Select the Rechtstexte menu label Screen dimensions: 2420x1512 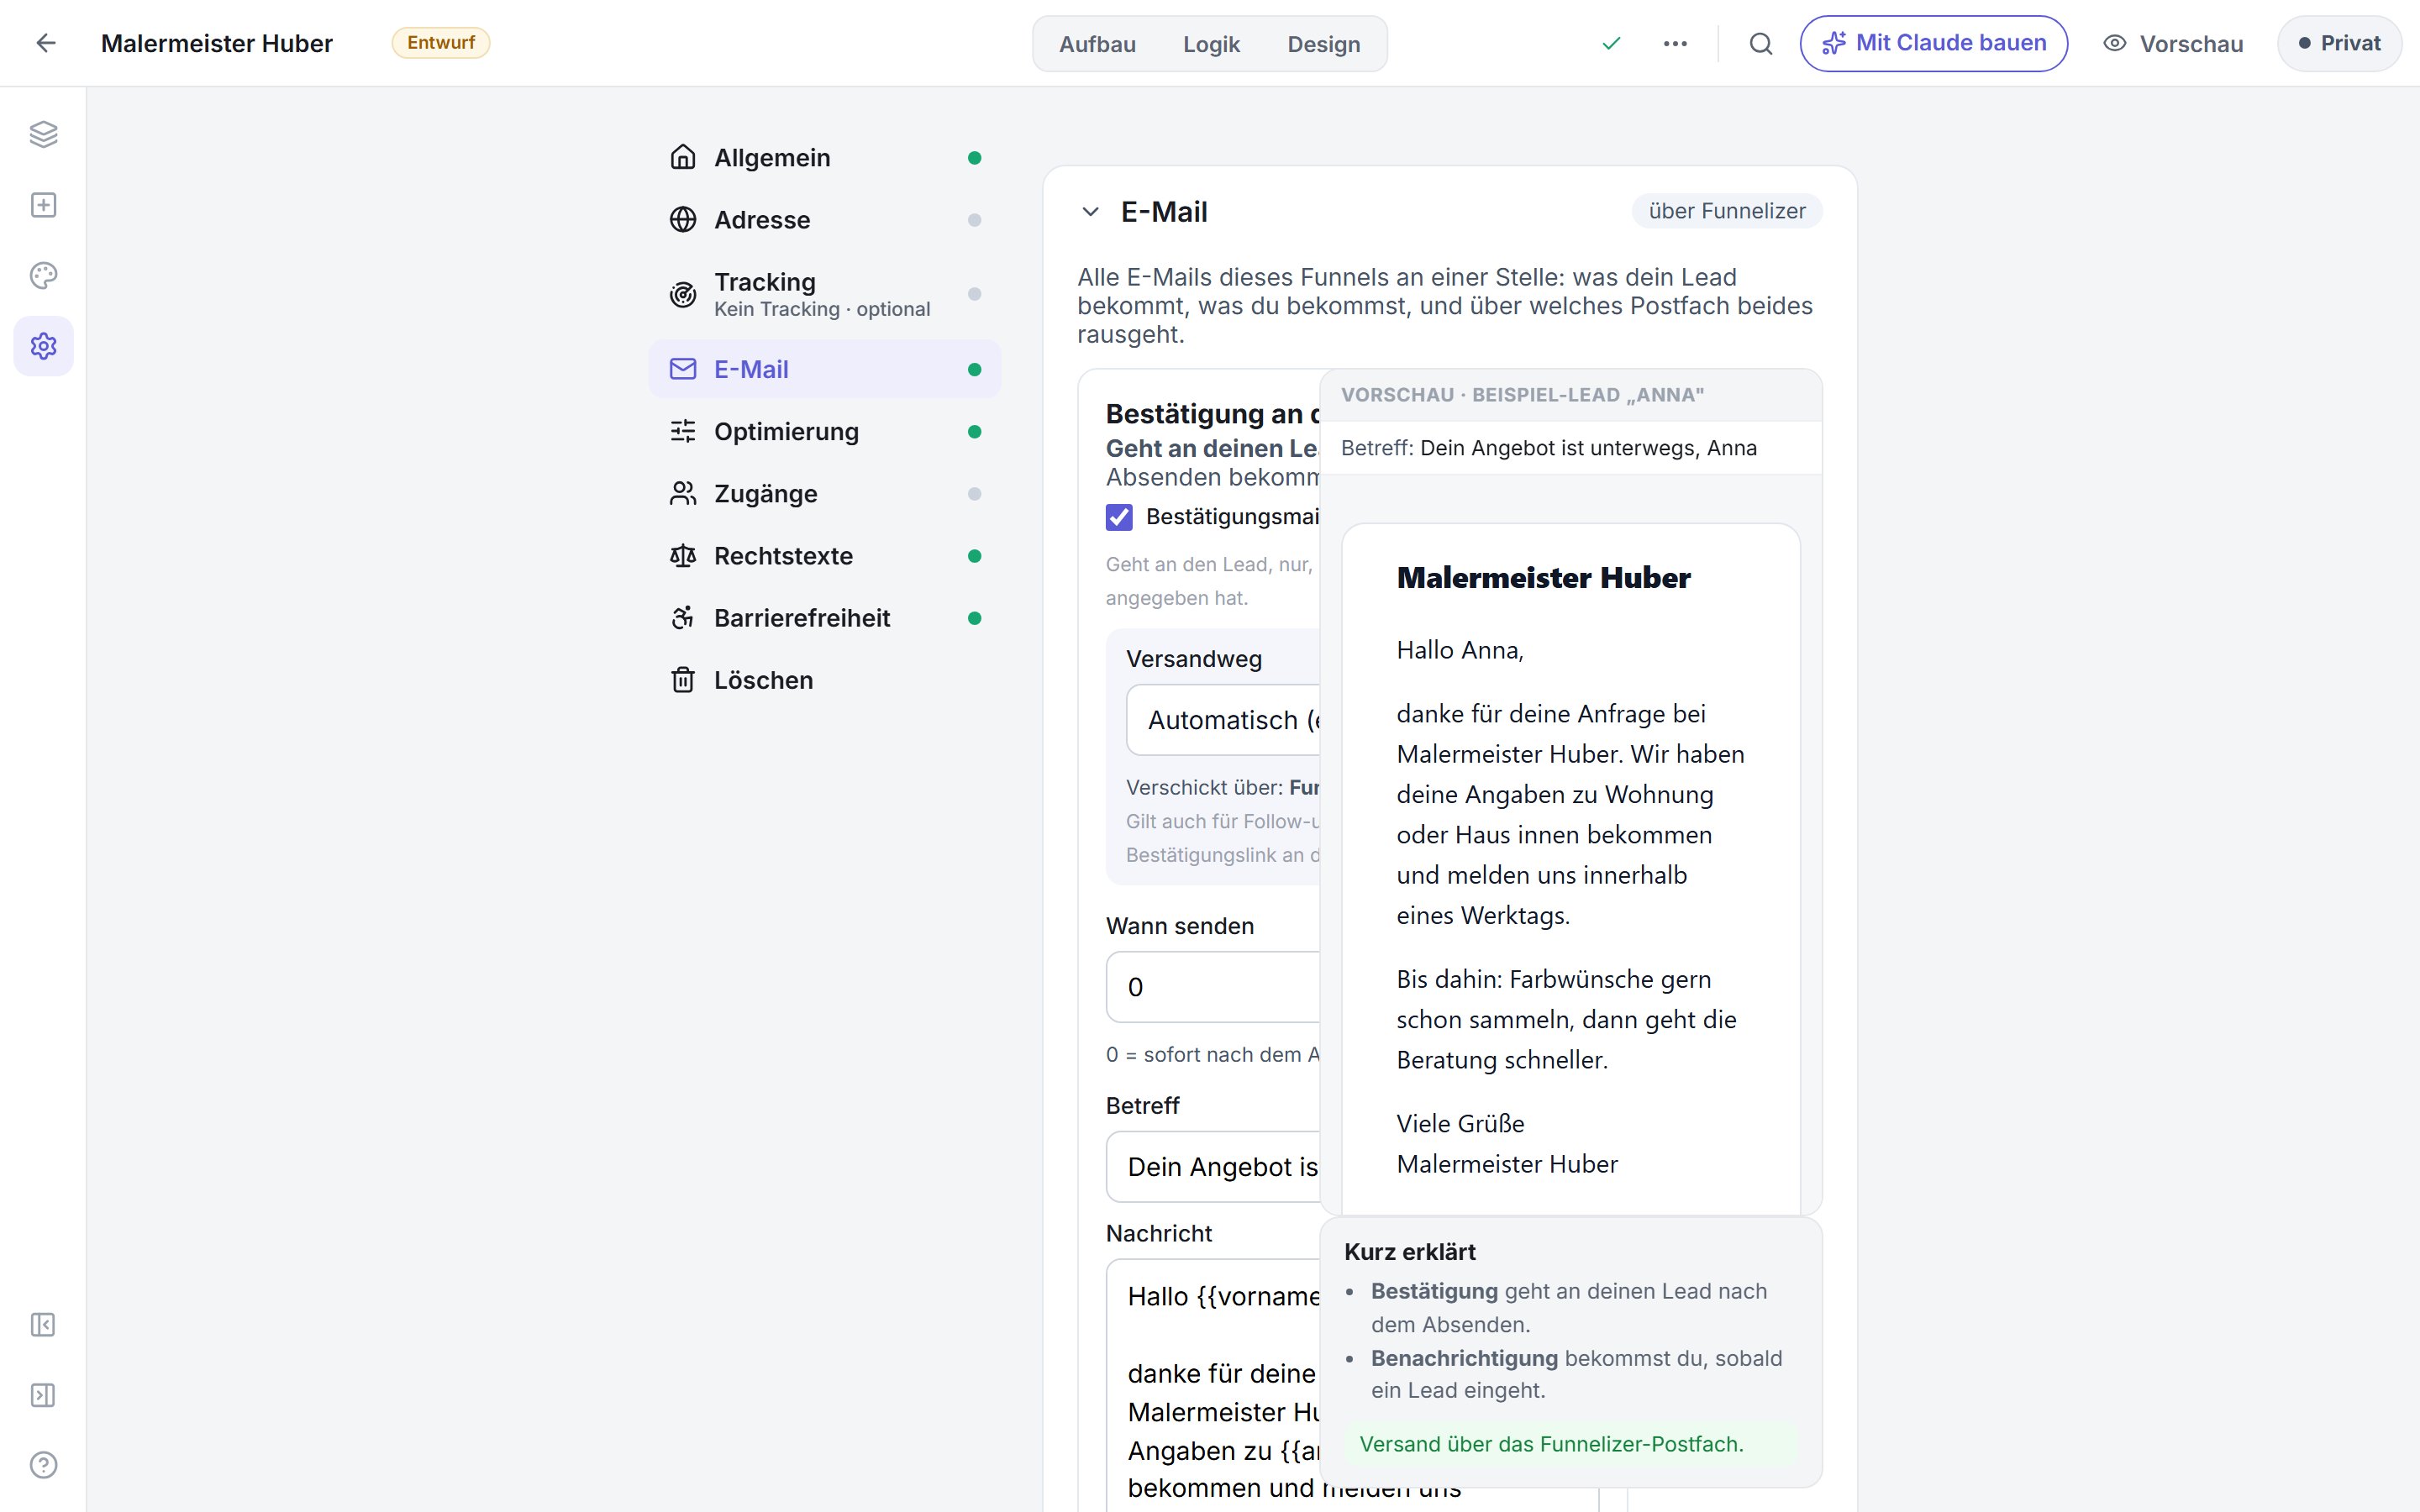pos(783,555)
